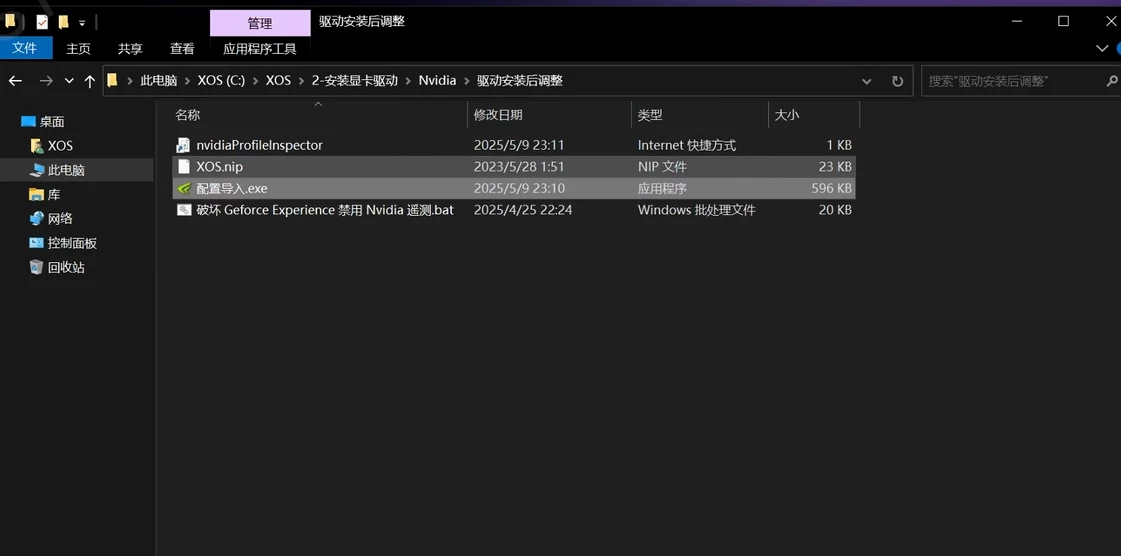This screenshot has width=1121, height=556.
Task: Click the nvidiaProfileInspector shortcut icon
Action: point(184,145)
